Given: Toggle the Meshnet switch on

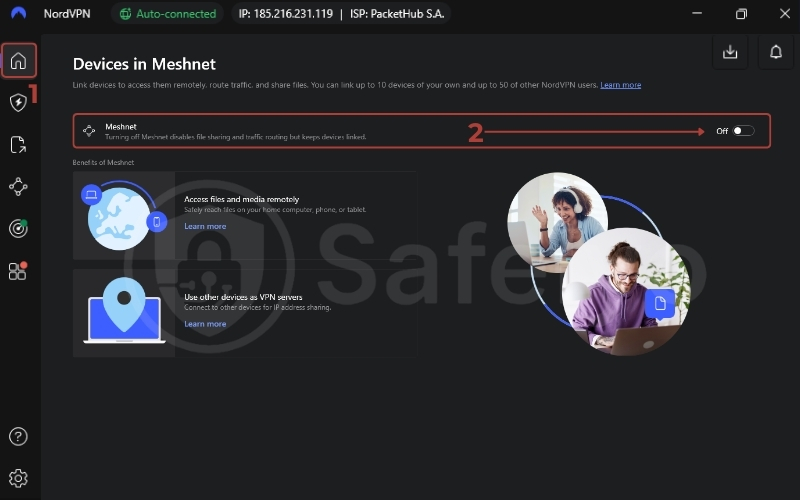Looking at the screenshot, I should (x=743, y=131).
